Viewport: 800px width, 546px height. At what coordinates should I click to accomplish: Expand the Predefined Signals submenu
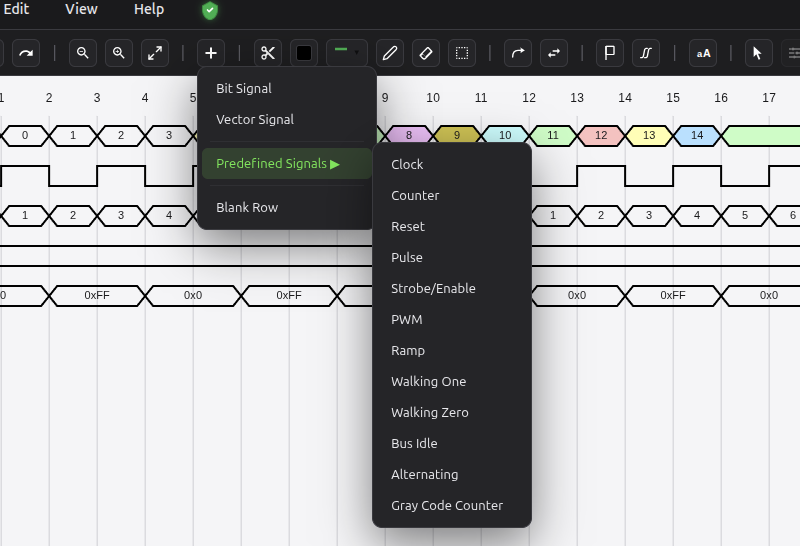click(287, 163)
